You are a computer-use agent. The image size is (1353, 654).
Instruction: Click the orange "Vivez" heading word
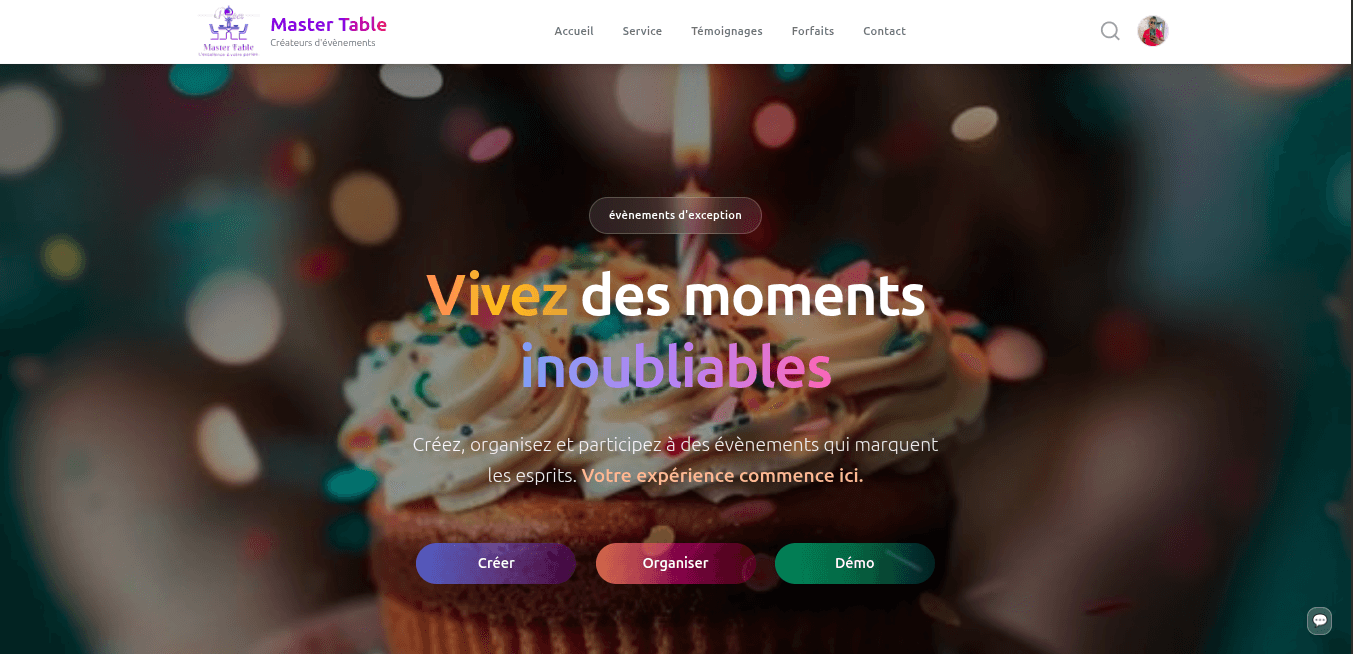pyautogui.click(x=497, y=294)
